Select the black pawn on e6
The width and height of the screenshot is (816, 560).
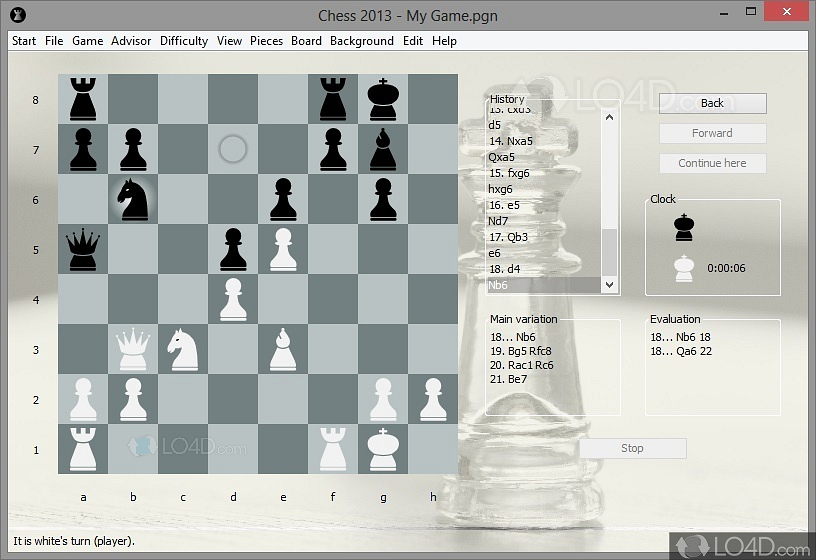283,199
